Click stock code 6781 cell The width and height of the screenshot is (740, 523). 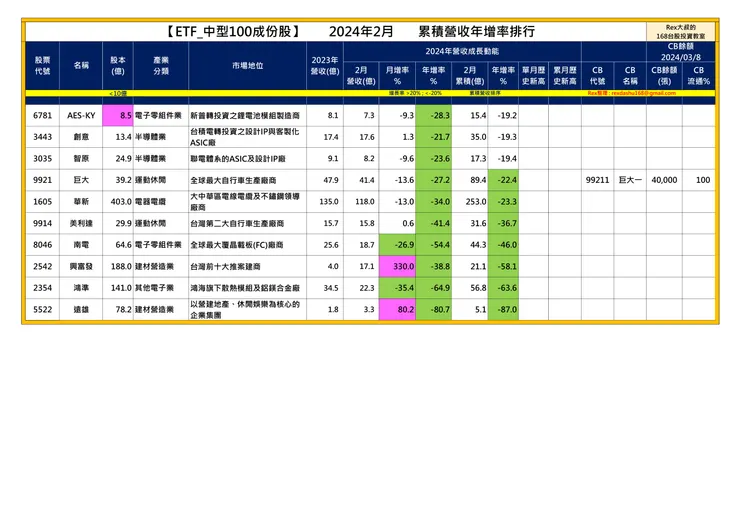tap(42, 116)
